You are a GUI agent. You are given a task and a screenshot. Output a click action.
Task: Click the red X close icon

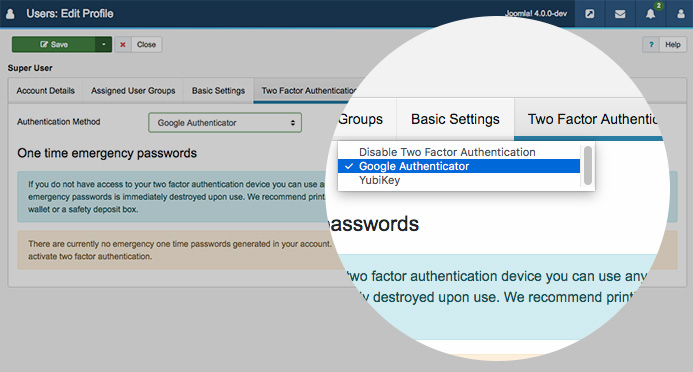coord(123,45)
